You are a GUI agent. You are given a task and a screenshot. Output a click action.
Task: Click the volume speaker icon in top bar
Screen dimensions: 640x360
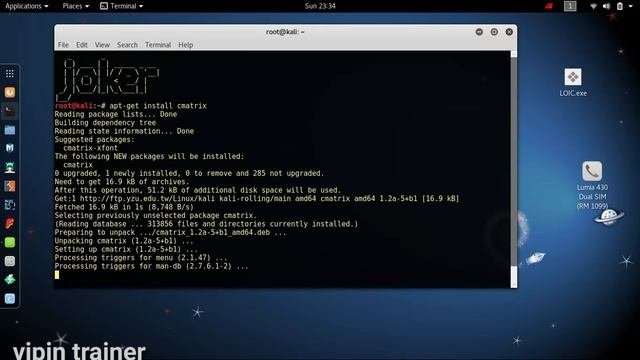click(x=607, y=6)
